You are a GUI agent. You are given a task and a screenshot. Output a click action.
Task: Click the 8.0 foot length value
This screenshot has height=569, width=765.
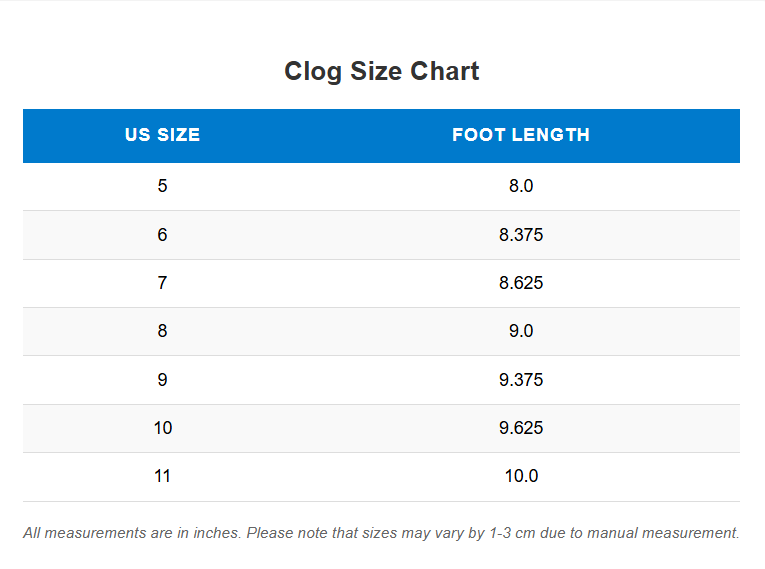520,186
